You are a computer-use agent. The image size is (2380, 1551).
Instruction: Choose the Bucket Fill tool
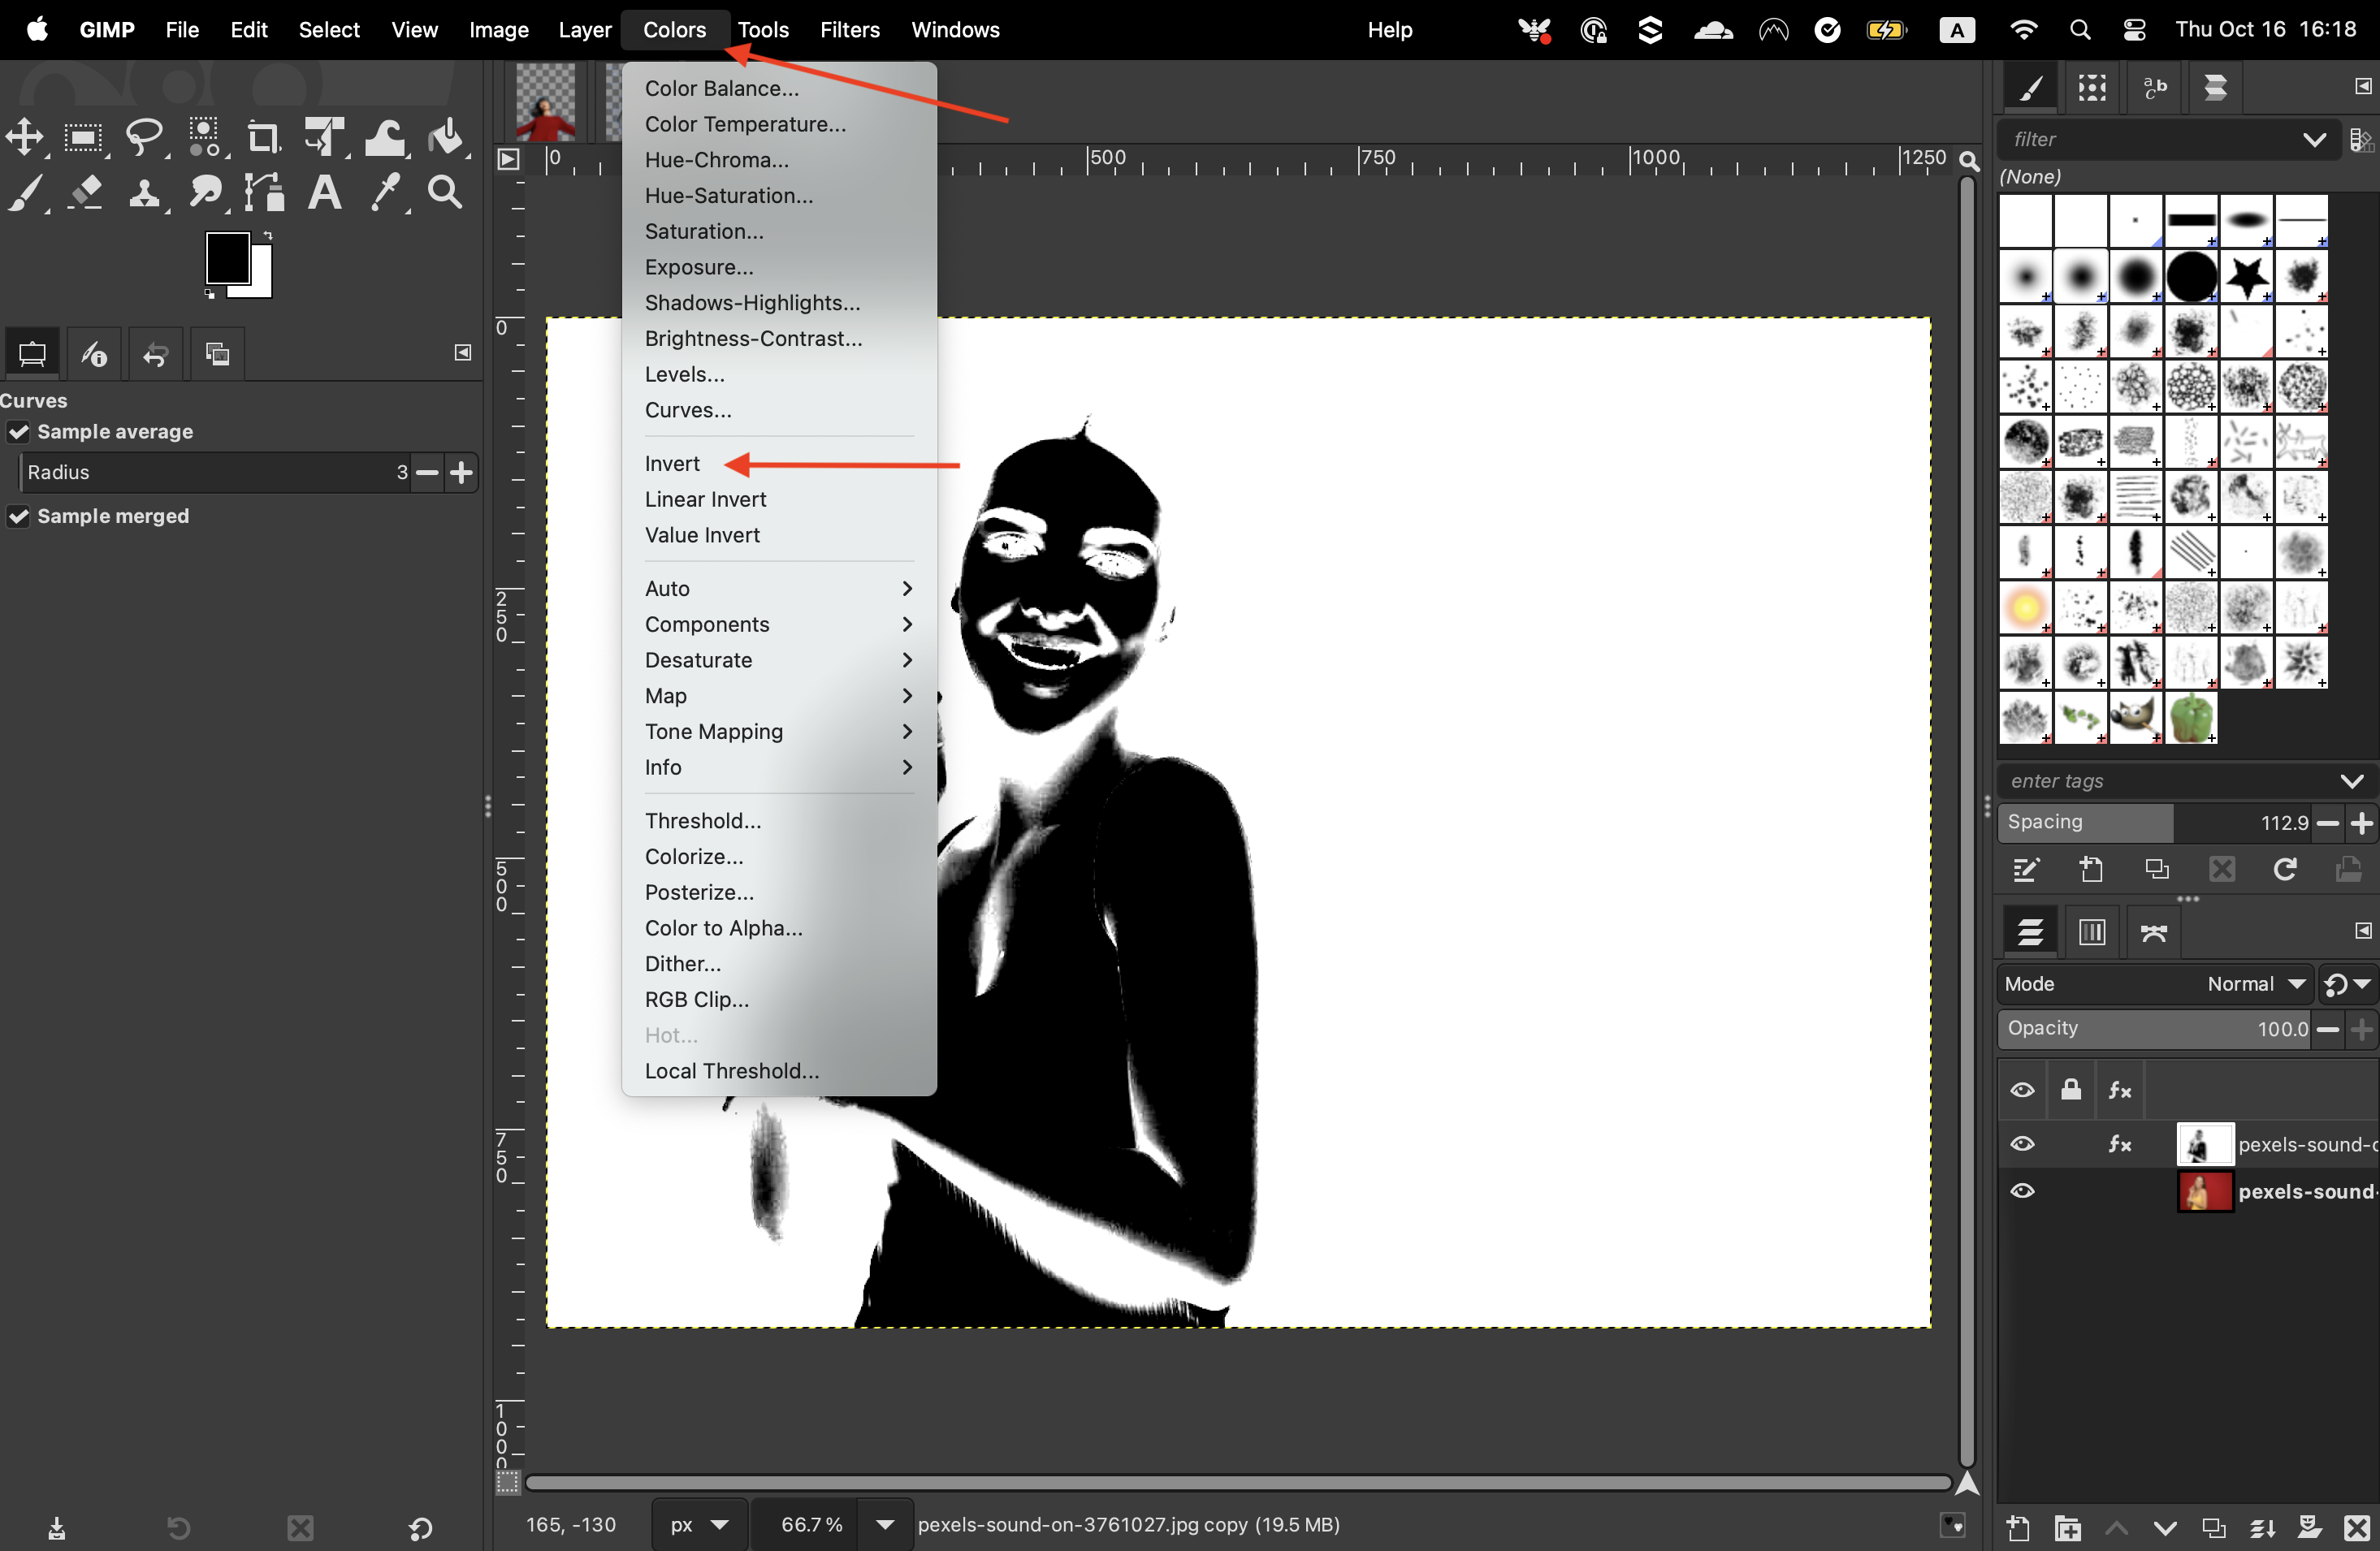(446, 137)
